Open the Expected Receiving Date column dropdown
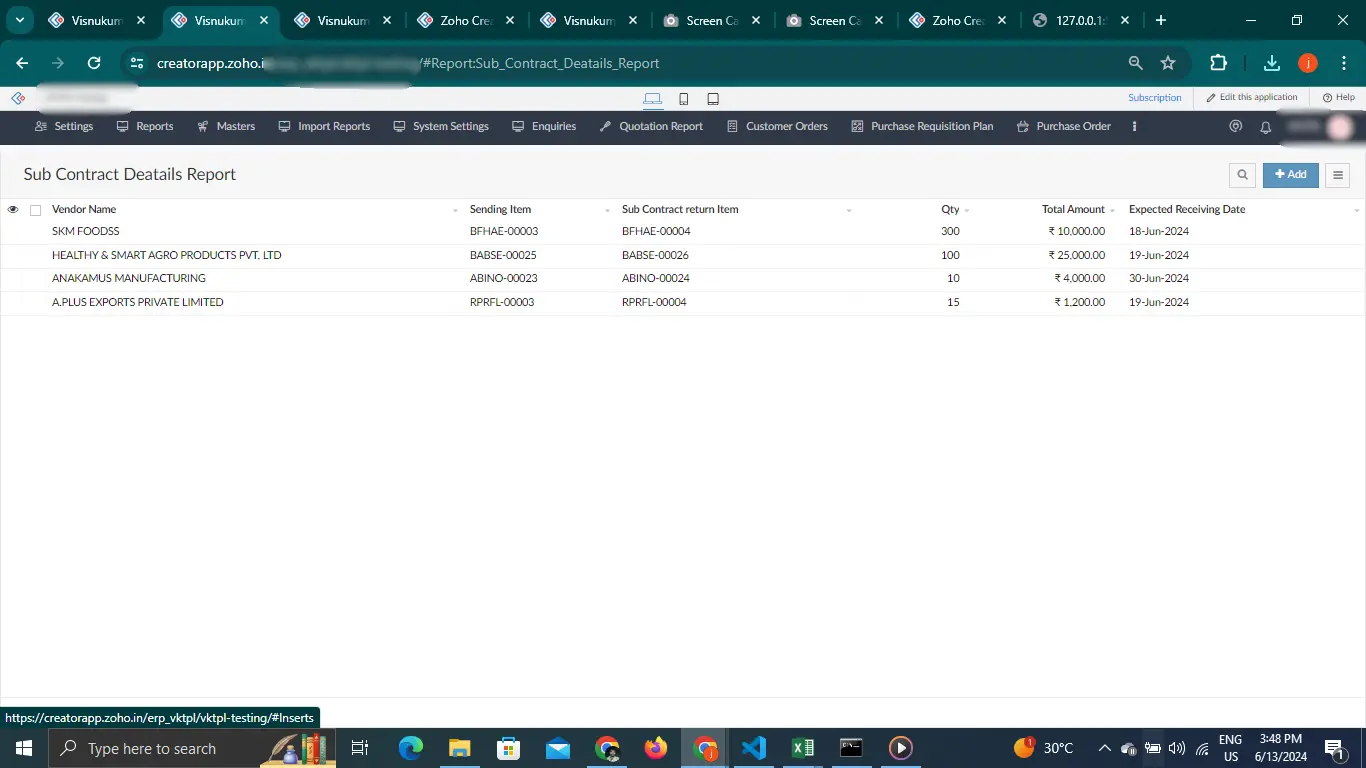 pos(1356,211)
